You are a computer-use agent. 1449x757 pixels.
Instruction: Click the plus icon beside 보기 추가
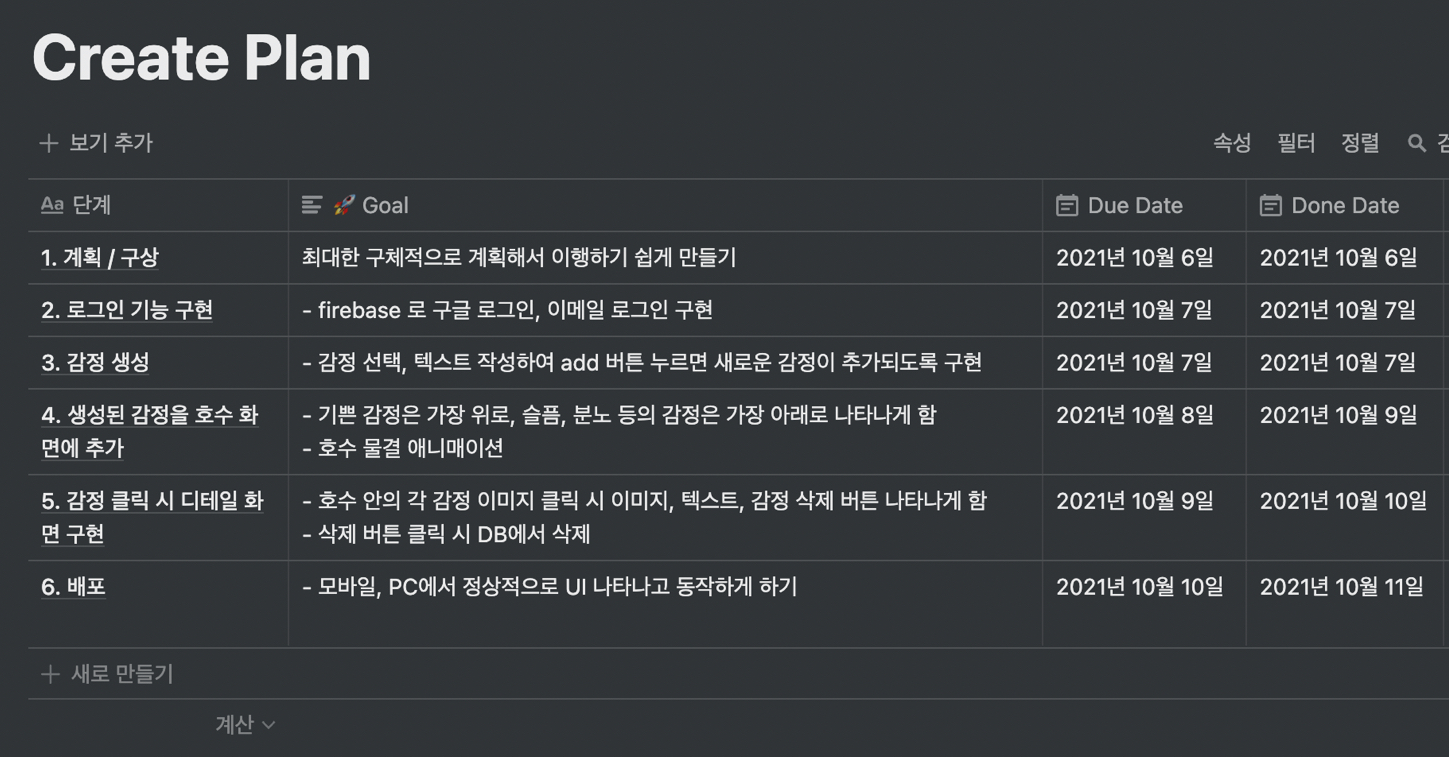click(48, 143)
